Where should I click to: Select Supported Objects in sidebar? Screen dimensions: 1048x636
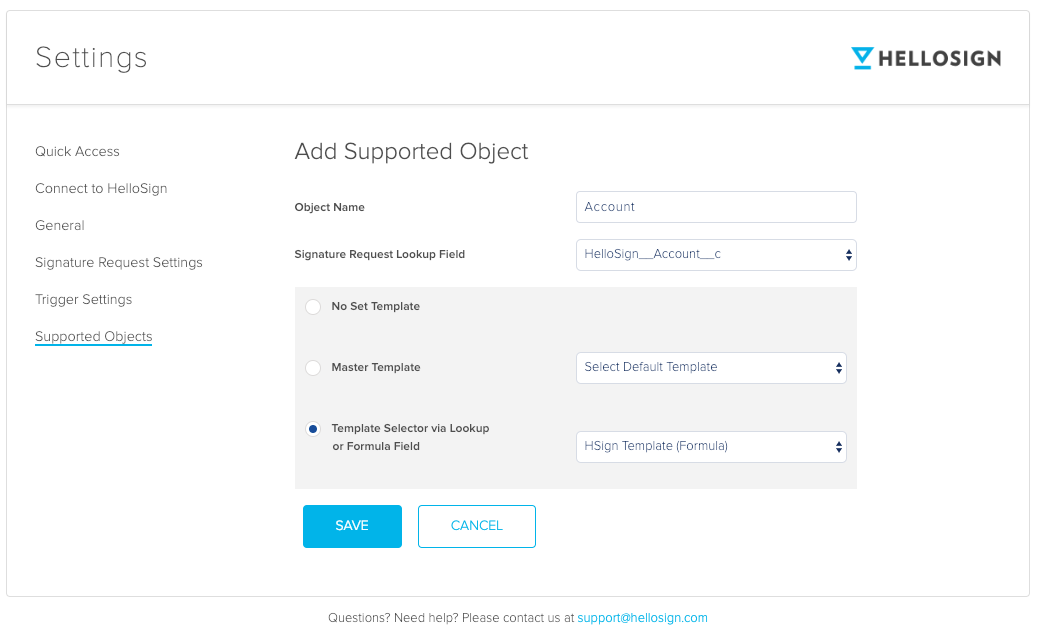[93, 337]
